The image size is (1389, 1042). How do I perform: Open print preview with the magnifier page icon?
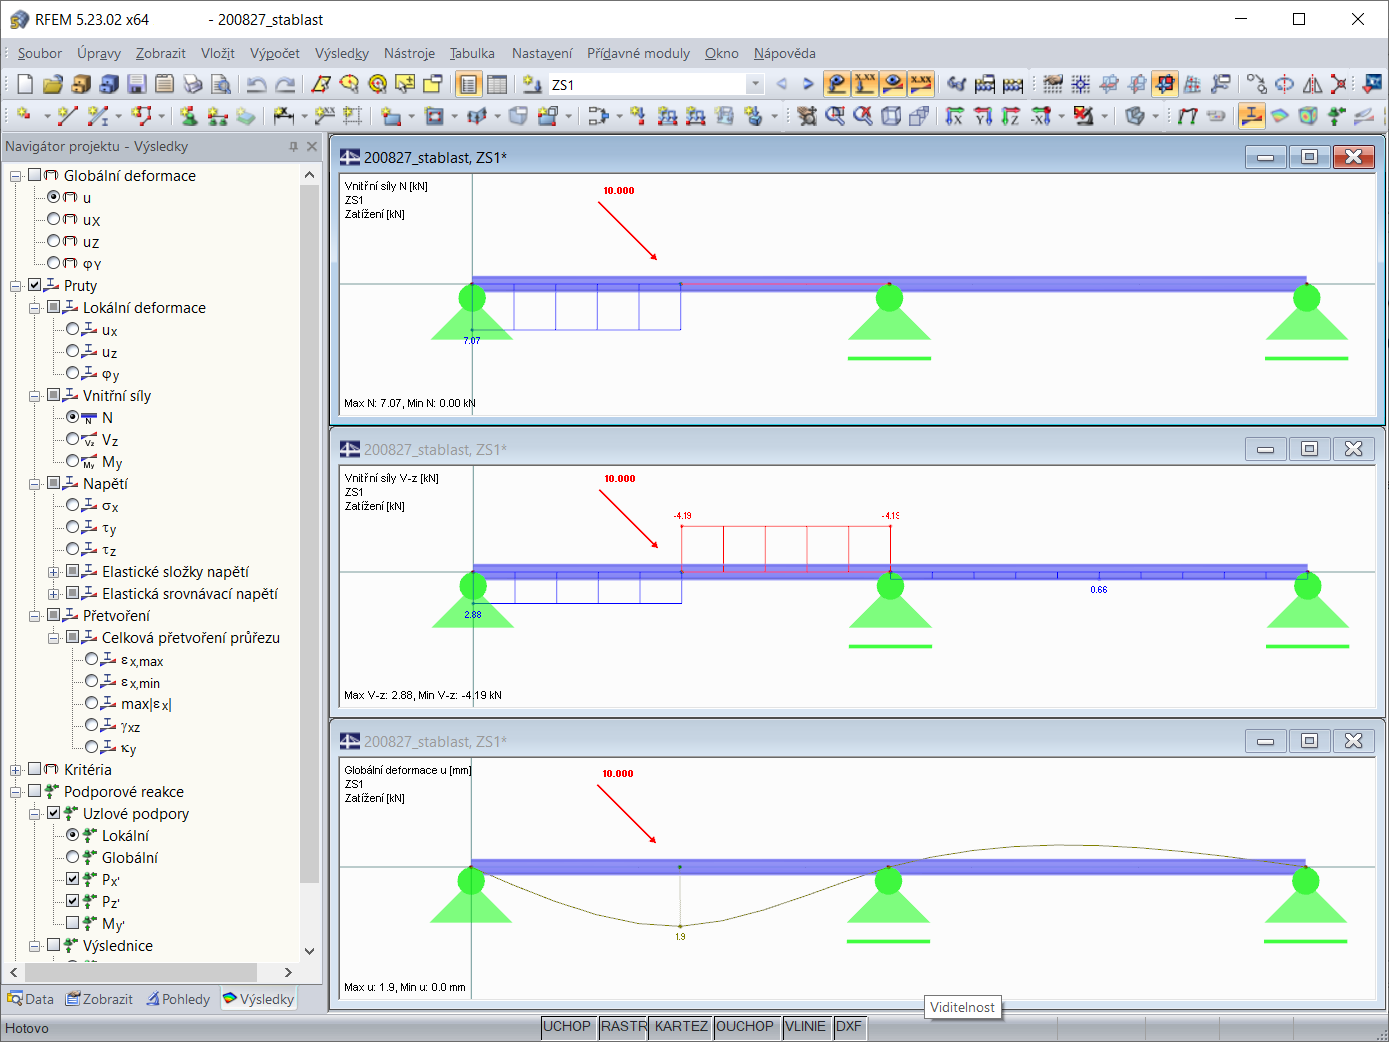click(221, 84)
